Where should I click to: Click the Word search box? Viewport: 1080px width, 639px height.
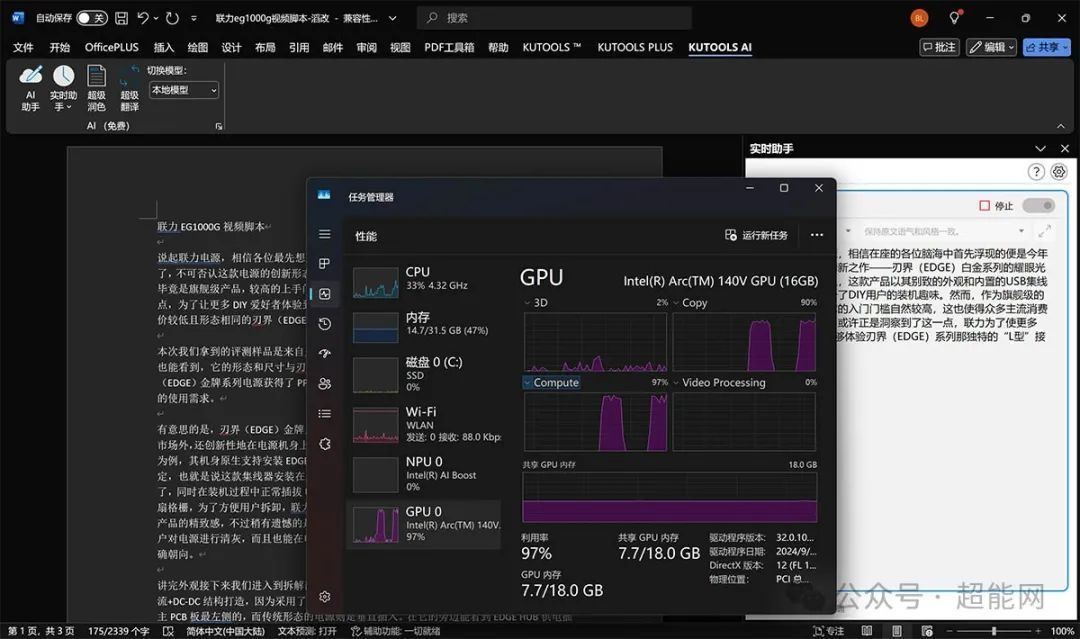point(554,18)
